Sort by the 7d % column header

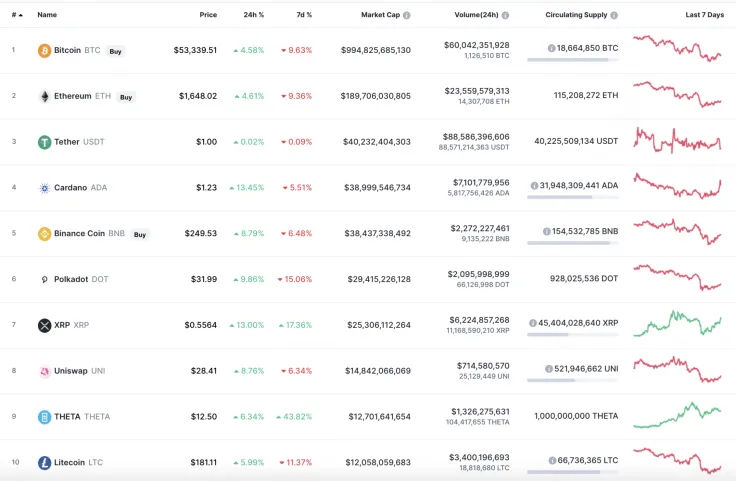pyautogui.click(x=303, y=15)
